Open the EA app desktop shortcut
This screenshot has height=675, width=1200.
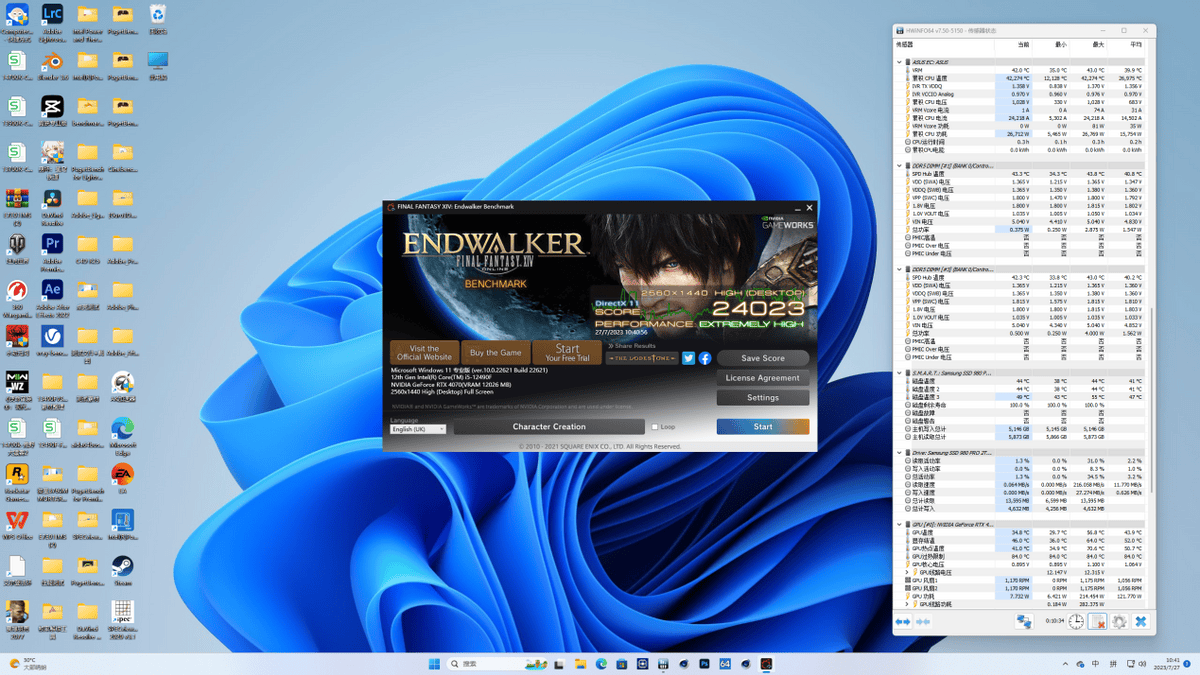[122, 476]
